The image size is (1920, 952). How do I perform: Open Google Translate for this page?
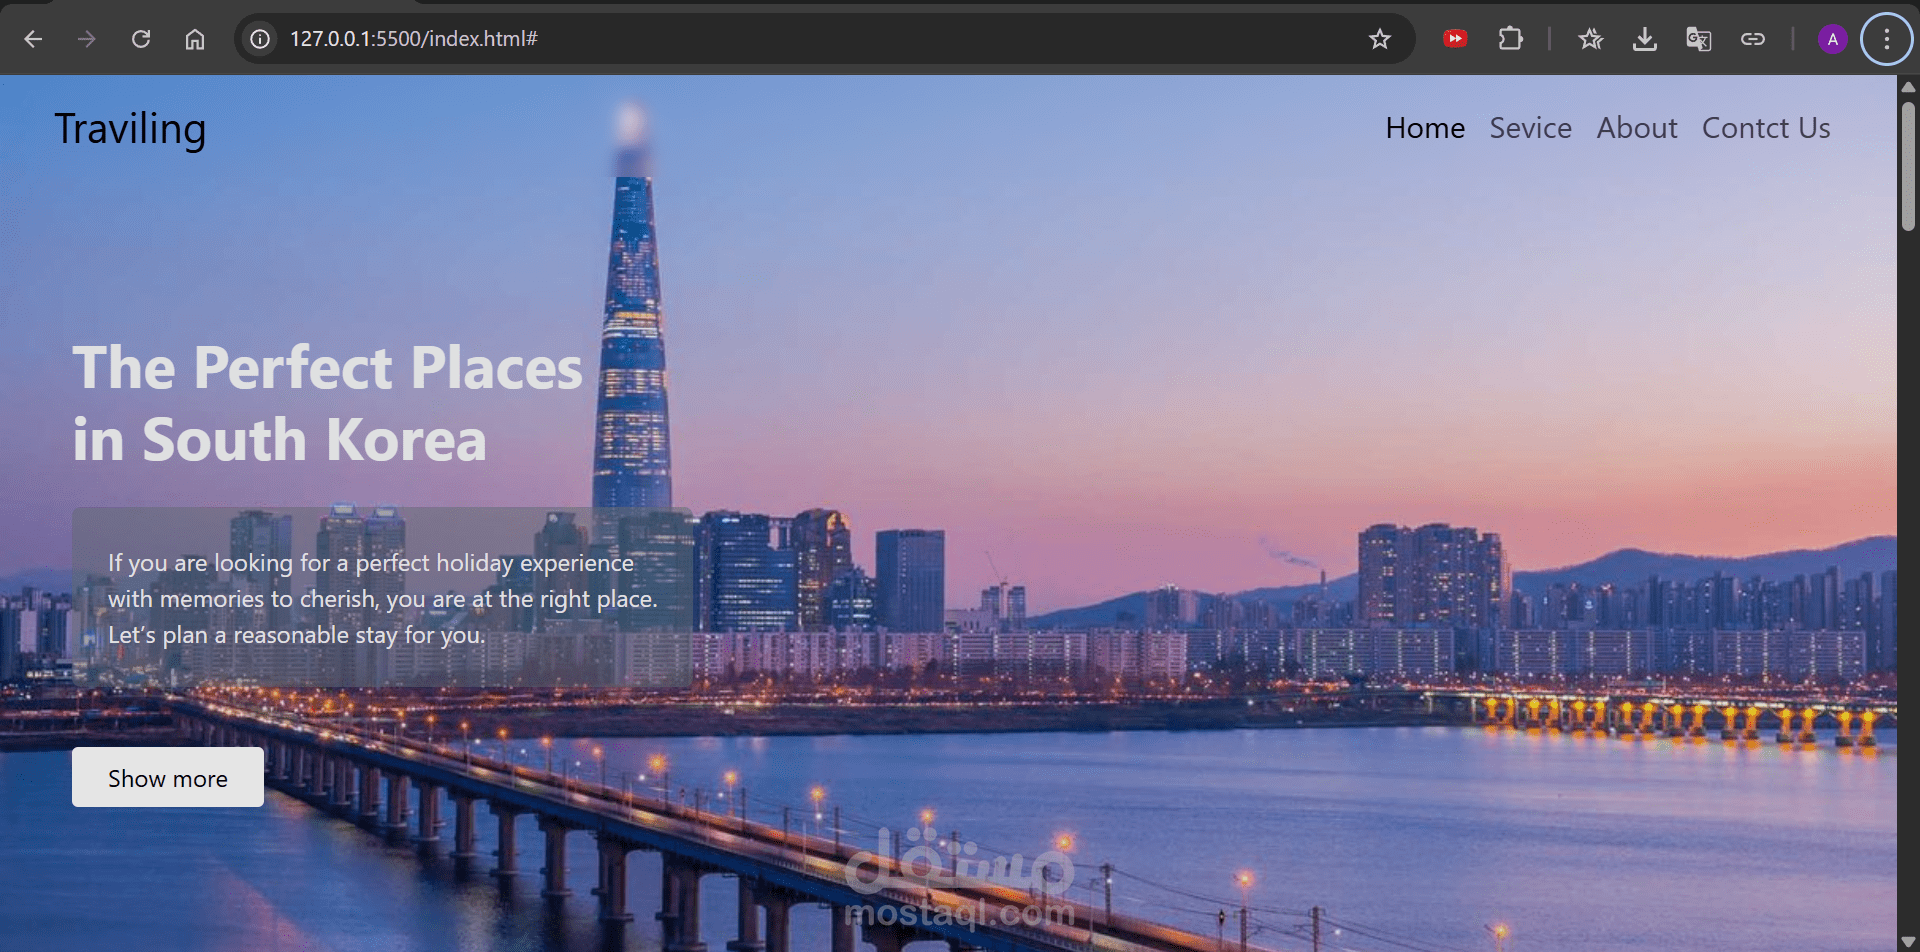pyautogui.click(x=1699, y=39)
